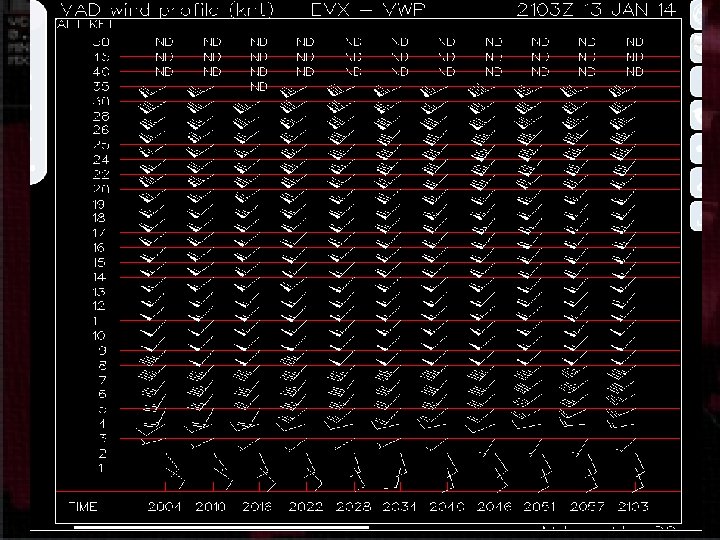This screenshot has width=720, height=540.
Task: Select the altitude label 22
Action: coord(101,174)
